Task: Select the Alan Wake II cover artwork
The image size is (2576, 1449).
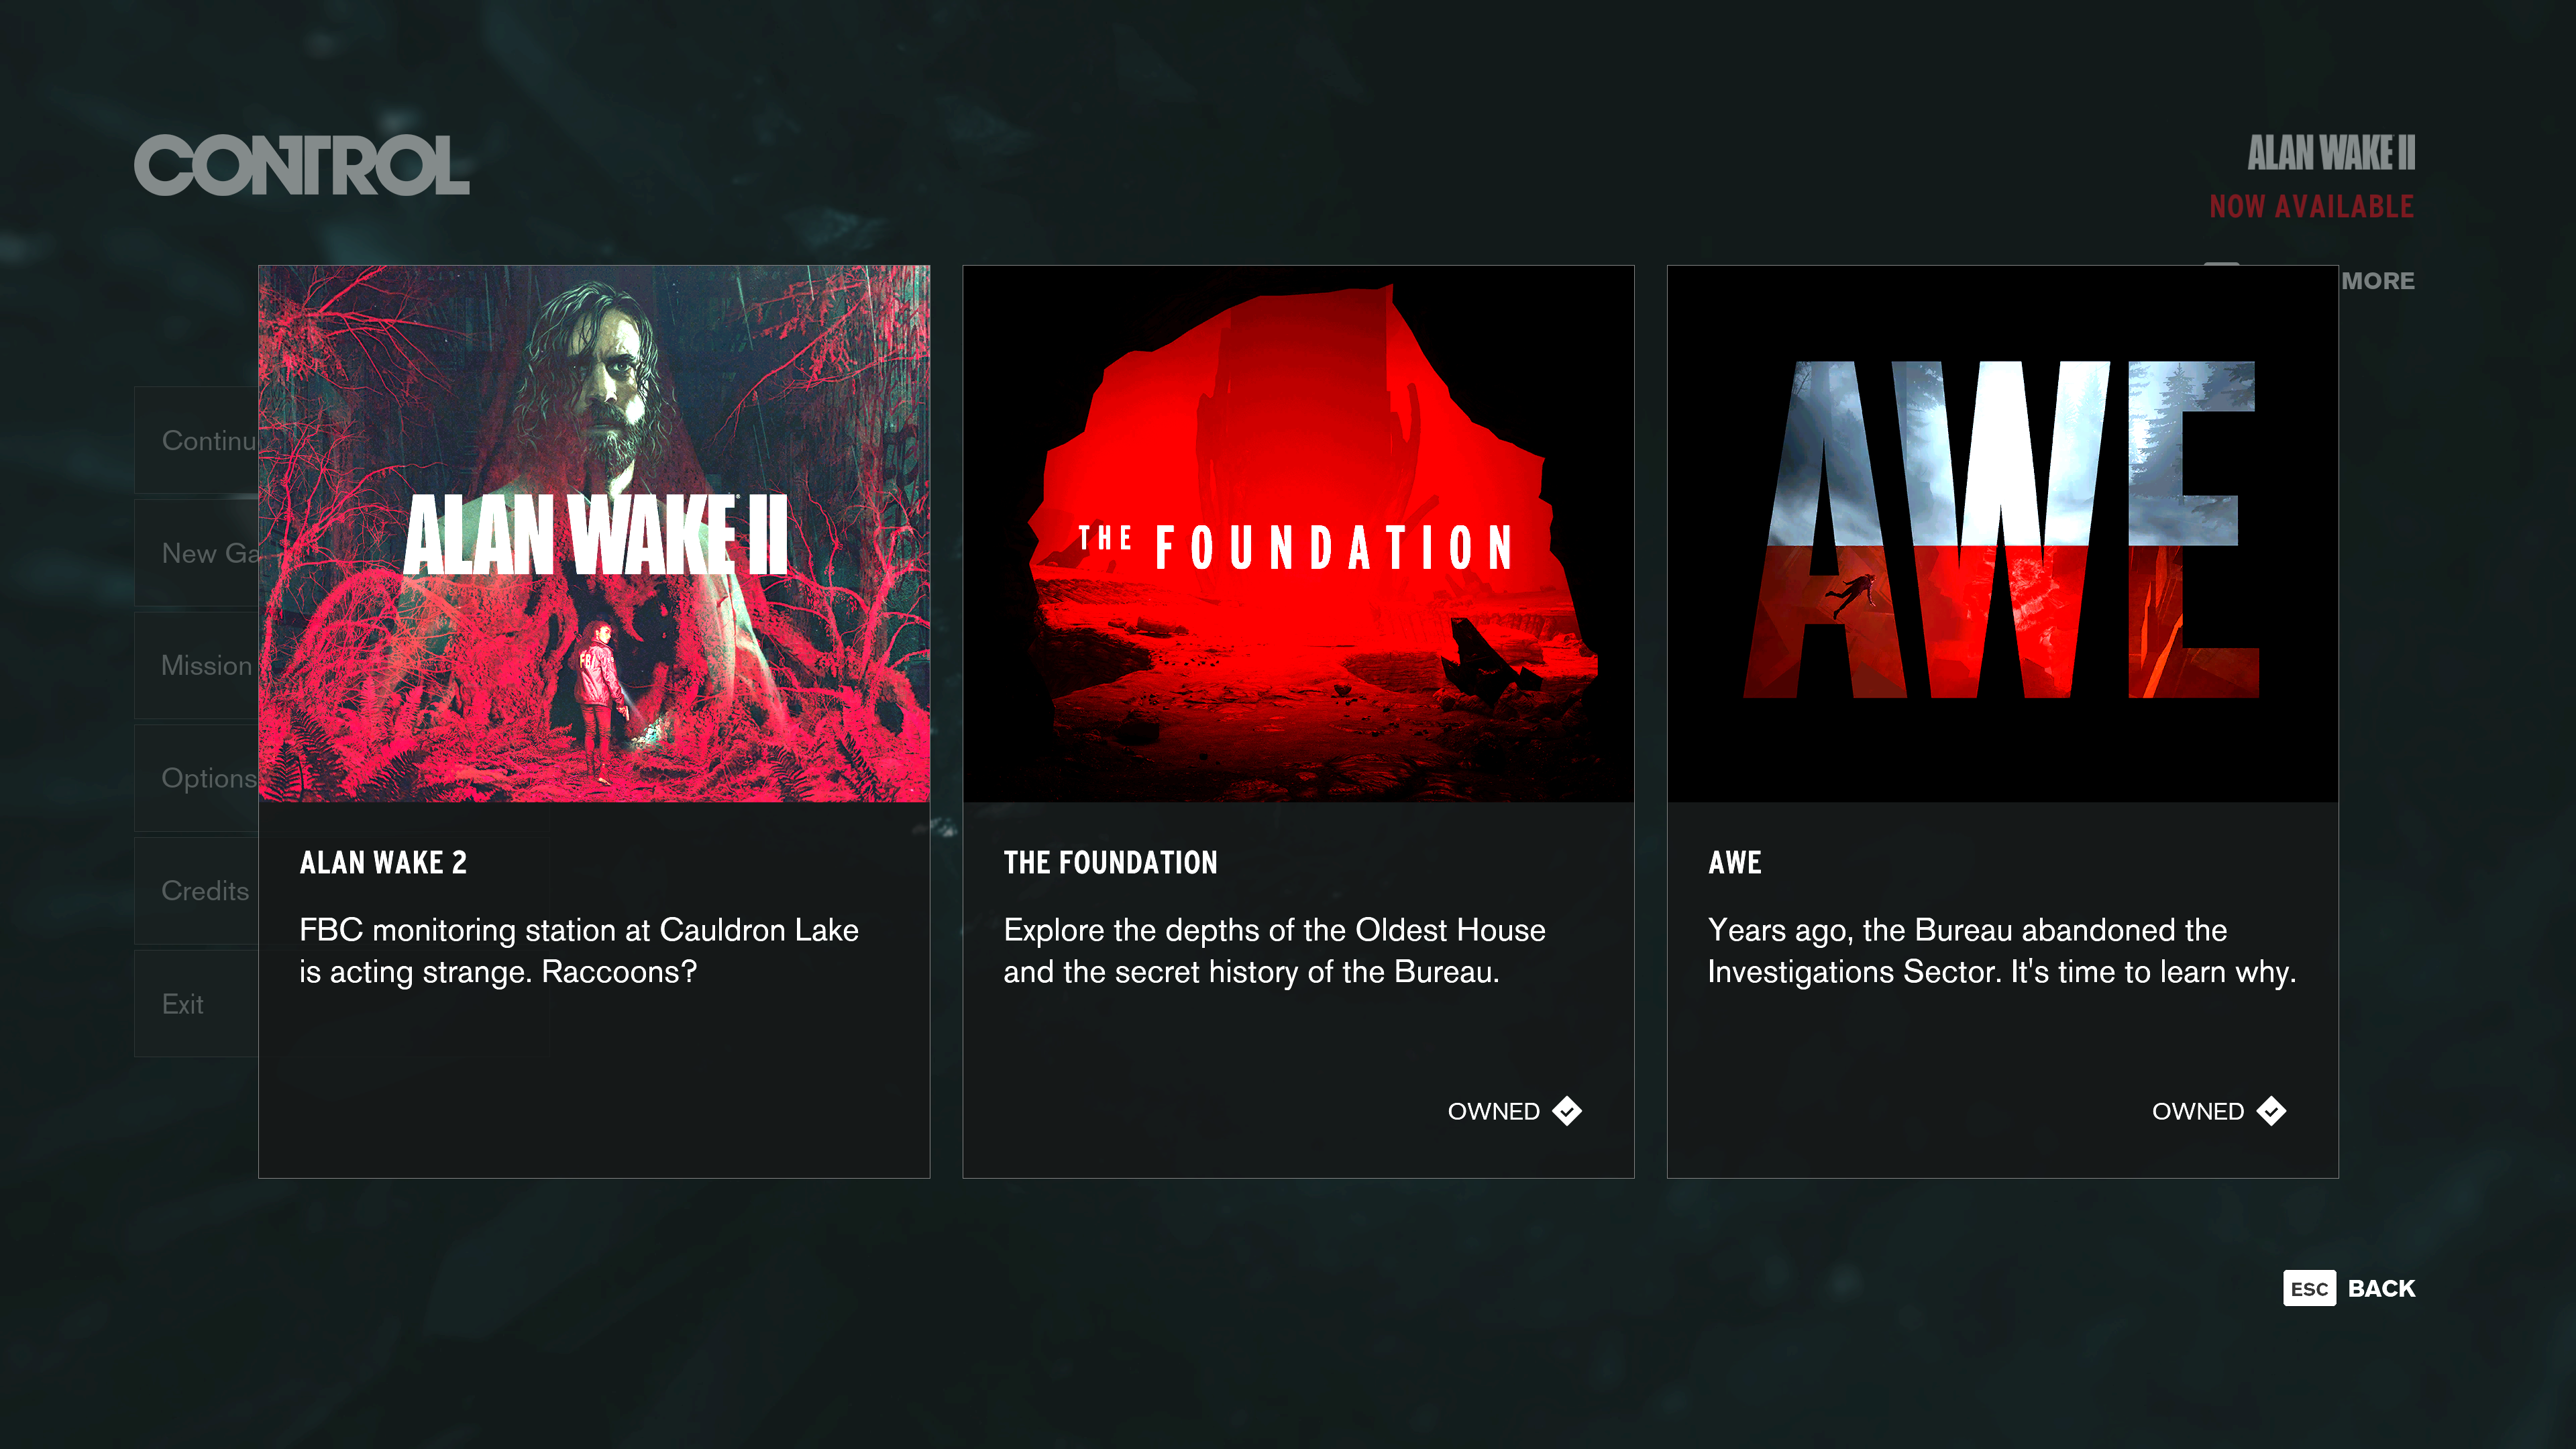Action: tap(594, 533)
